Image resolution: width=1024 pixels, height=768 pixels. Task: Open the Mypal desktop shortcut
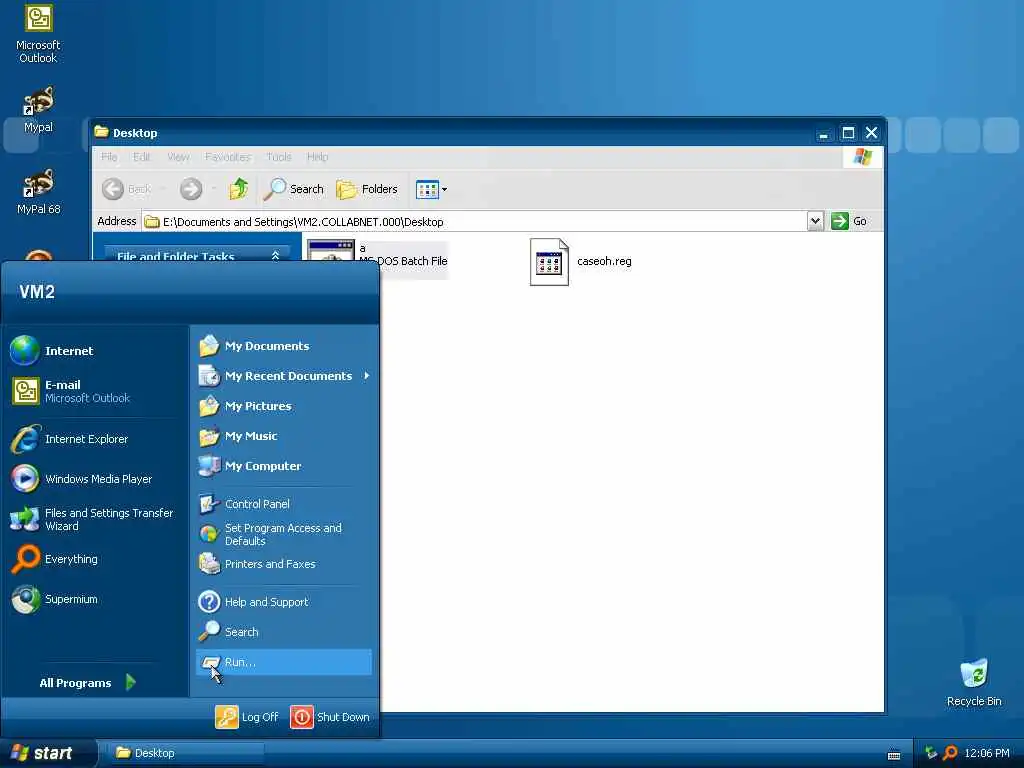38,110
